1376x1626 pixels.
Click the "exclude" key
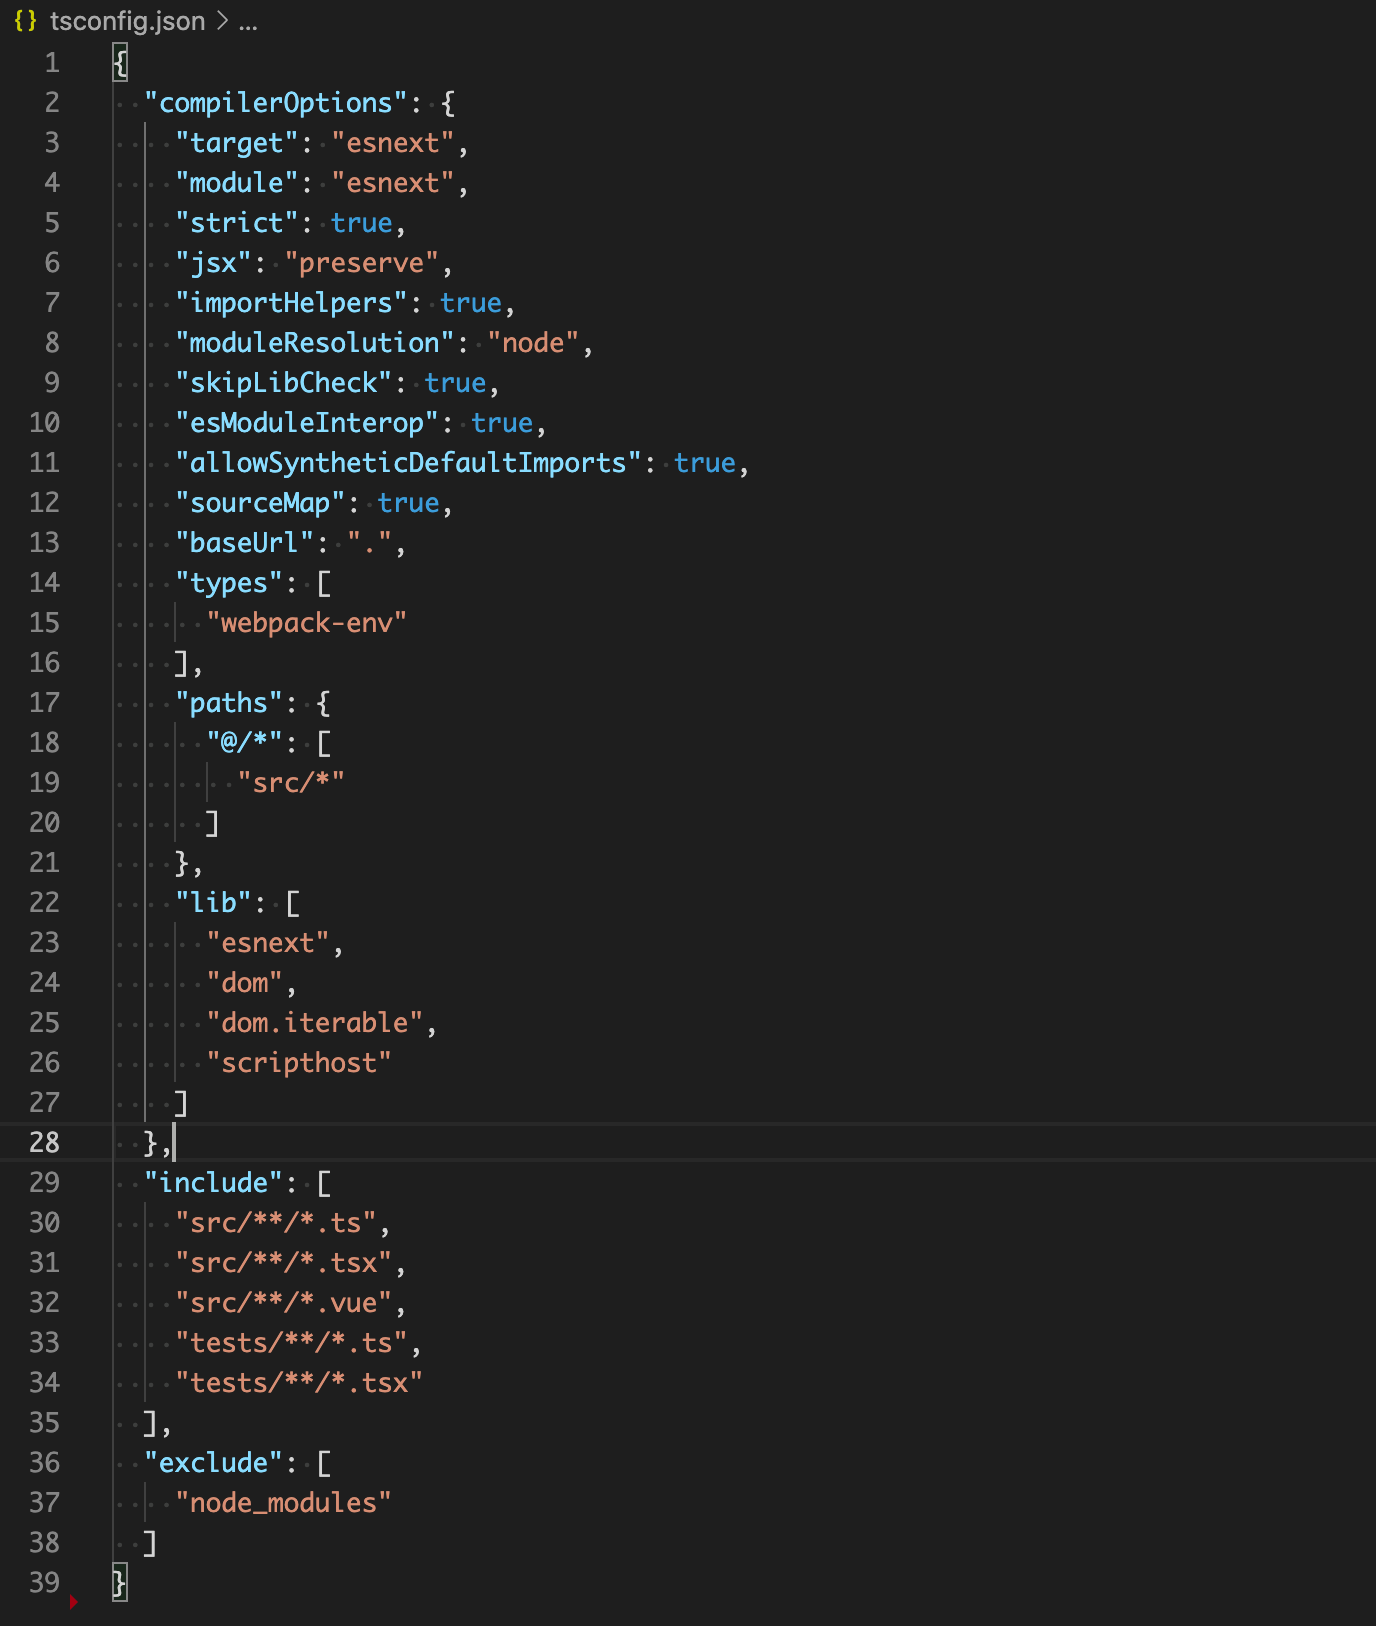[x=214, y=1463]
